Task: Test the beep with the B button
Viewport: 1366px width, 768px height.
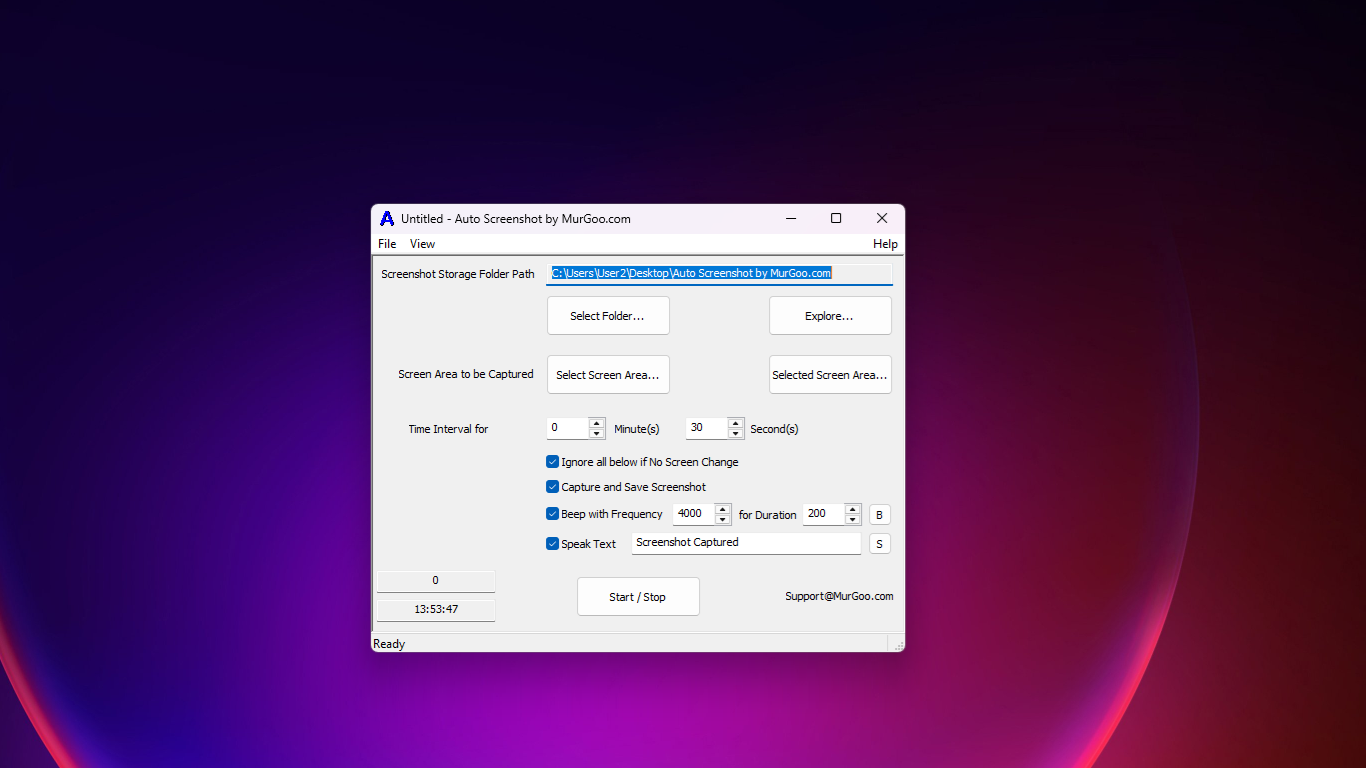Action: pyautogui.click(x=879, y=514)
